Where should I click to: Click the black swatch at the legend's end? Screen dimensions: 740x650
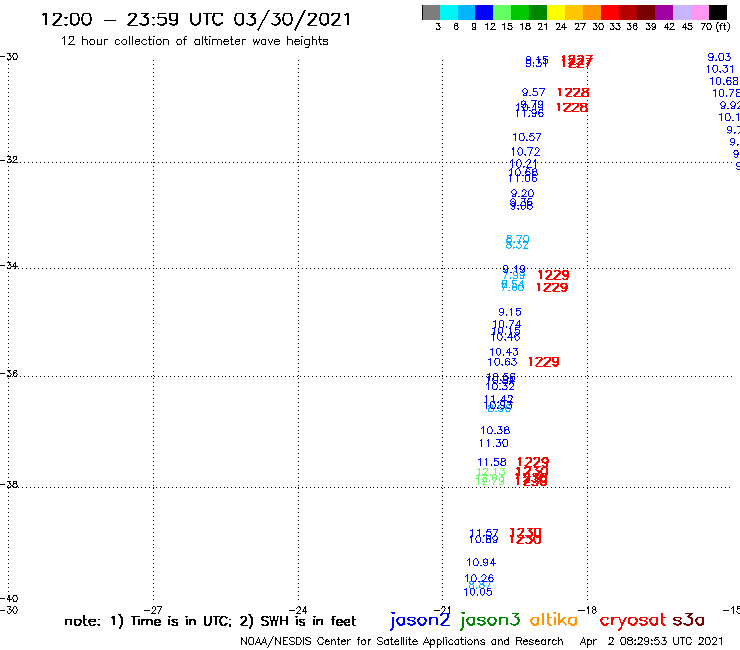click(x=717, y=12)
